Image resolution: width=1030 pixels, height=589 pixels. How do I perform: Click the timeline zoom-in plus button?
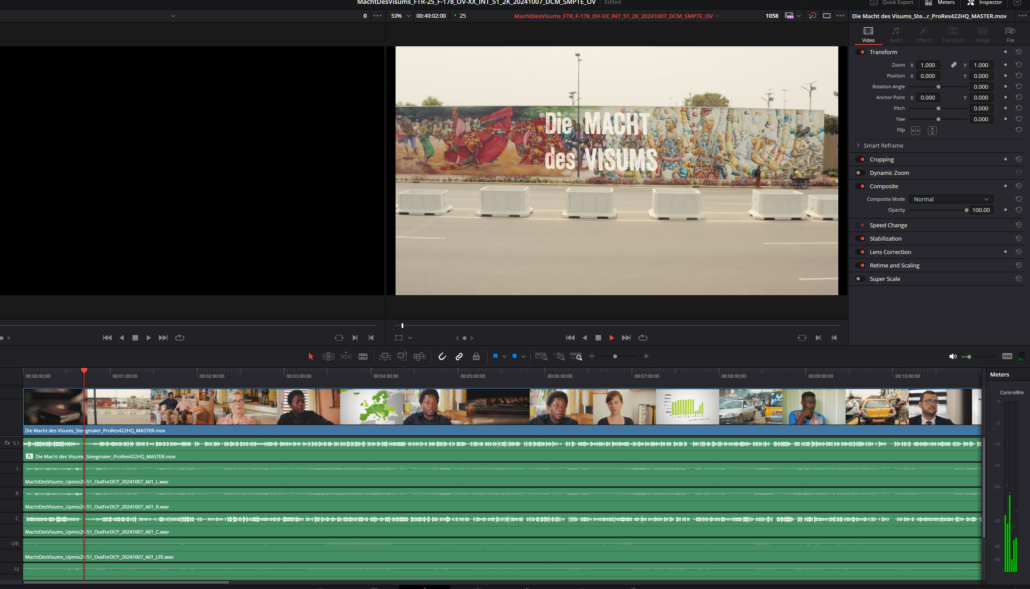pos(646,357)
